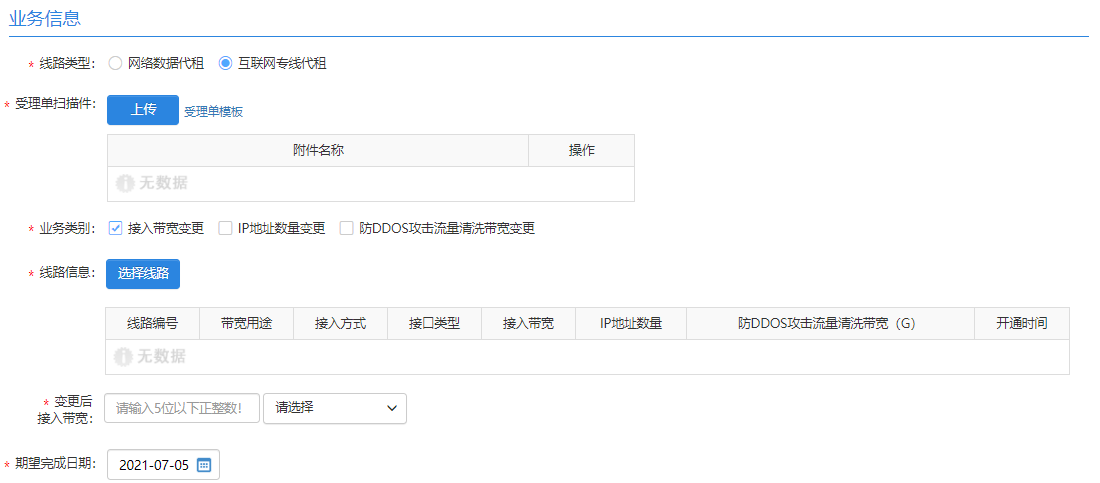Click the 接入方式 column header
This screenshot has width=1100, height=483.
[340, 324]
